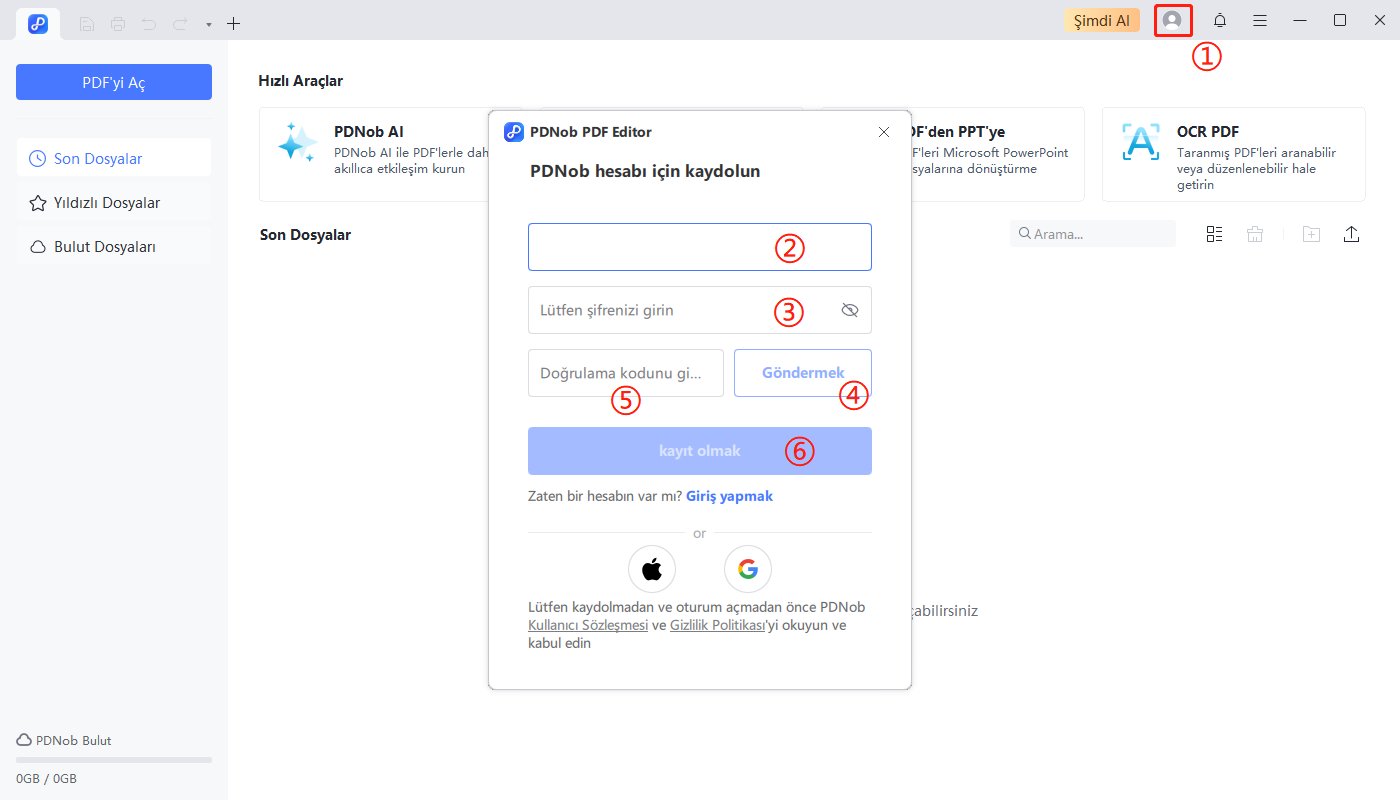The image size is (1400, 800).
Task: Sign up with Apple icon
Action: click(x=652, y=570)
